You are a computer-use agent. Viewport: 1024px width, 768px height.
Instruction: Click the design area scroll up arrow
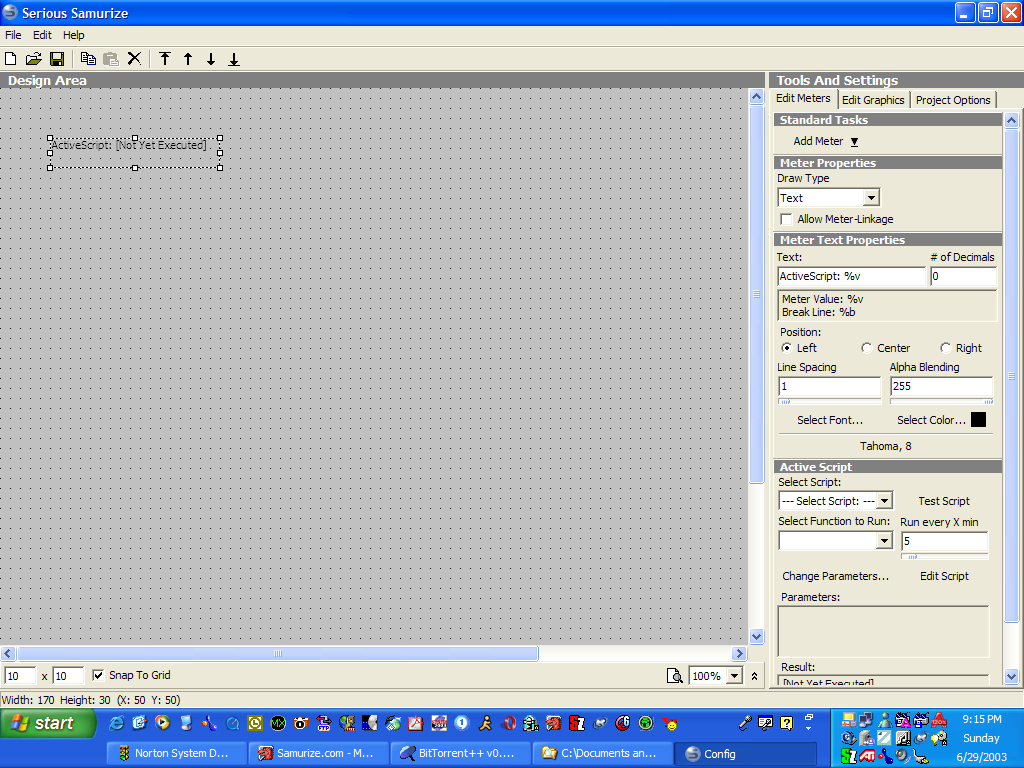coord(756,97)
